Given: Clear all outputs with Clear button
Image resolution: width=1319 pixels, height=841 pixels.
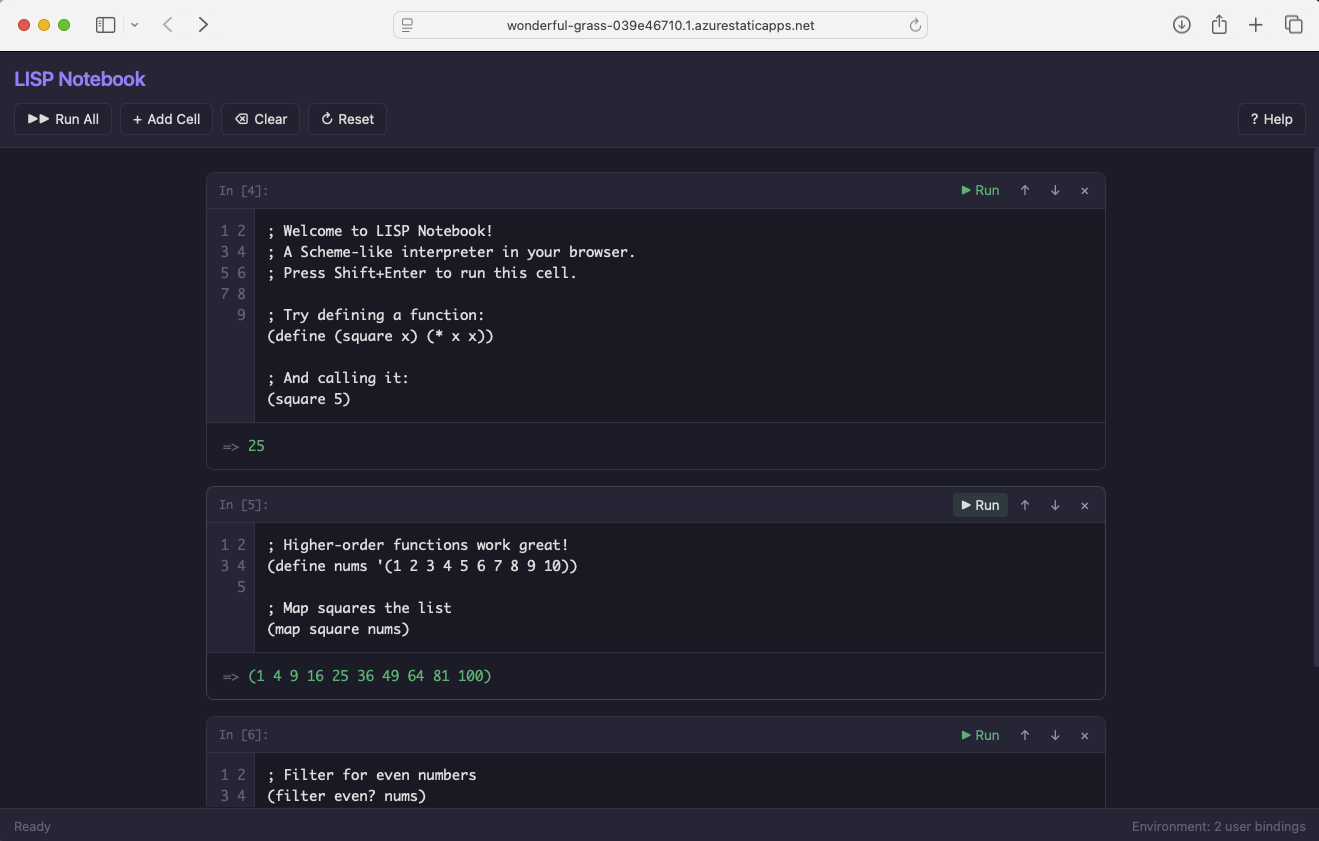Looking at the screenshot, I should (x=260, y=119).
